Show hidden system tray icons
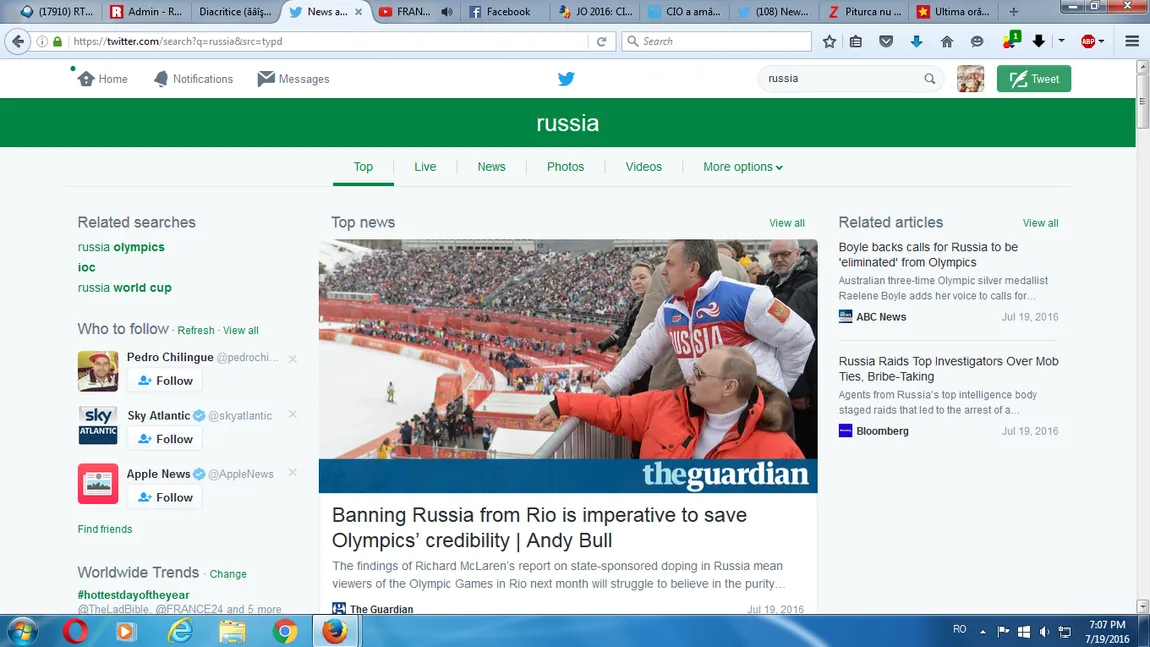Screen dimensions: 1150x647 coord(983,632)
